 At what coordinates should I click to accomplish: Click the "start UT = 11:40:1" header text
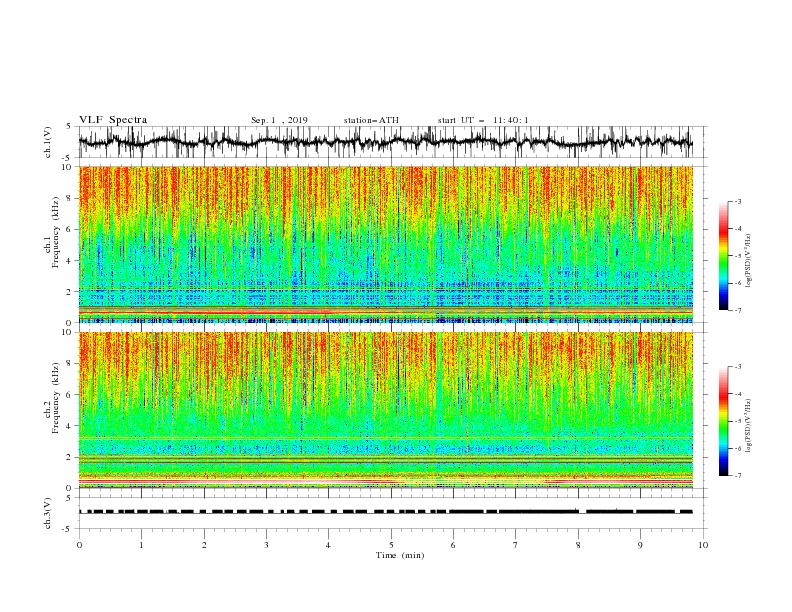[x=483, y=120]
